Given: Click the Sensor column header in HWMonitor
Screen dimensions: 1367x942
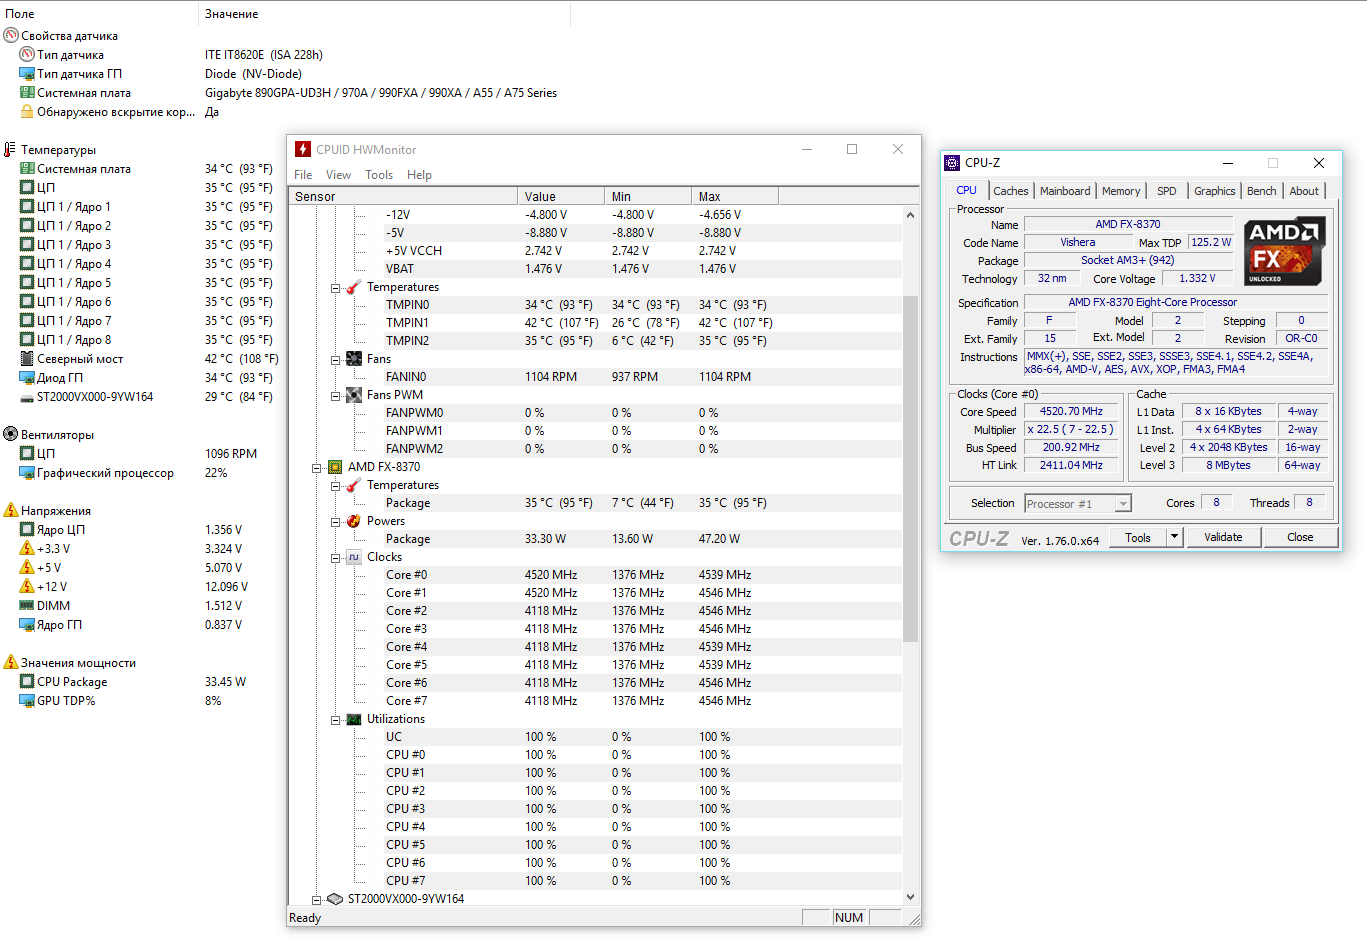Looking at the screenshot, I should coord(403,196).
